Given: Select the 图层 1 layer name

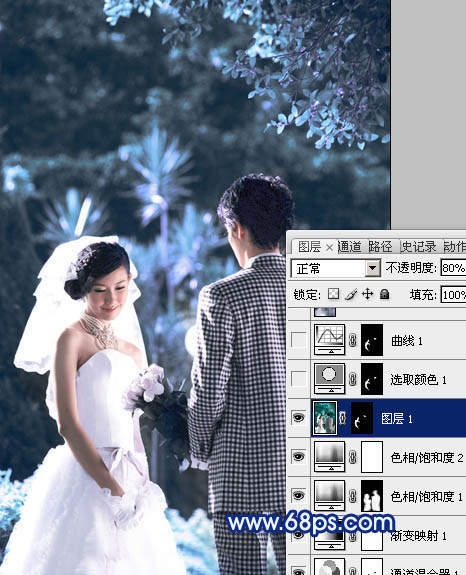Looking at the screenshot, I should point(397,418).
